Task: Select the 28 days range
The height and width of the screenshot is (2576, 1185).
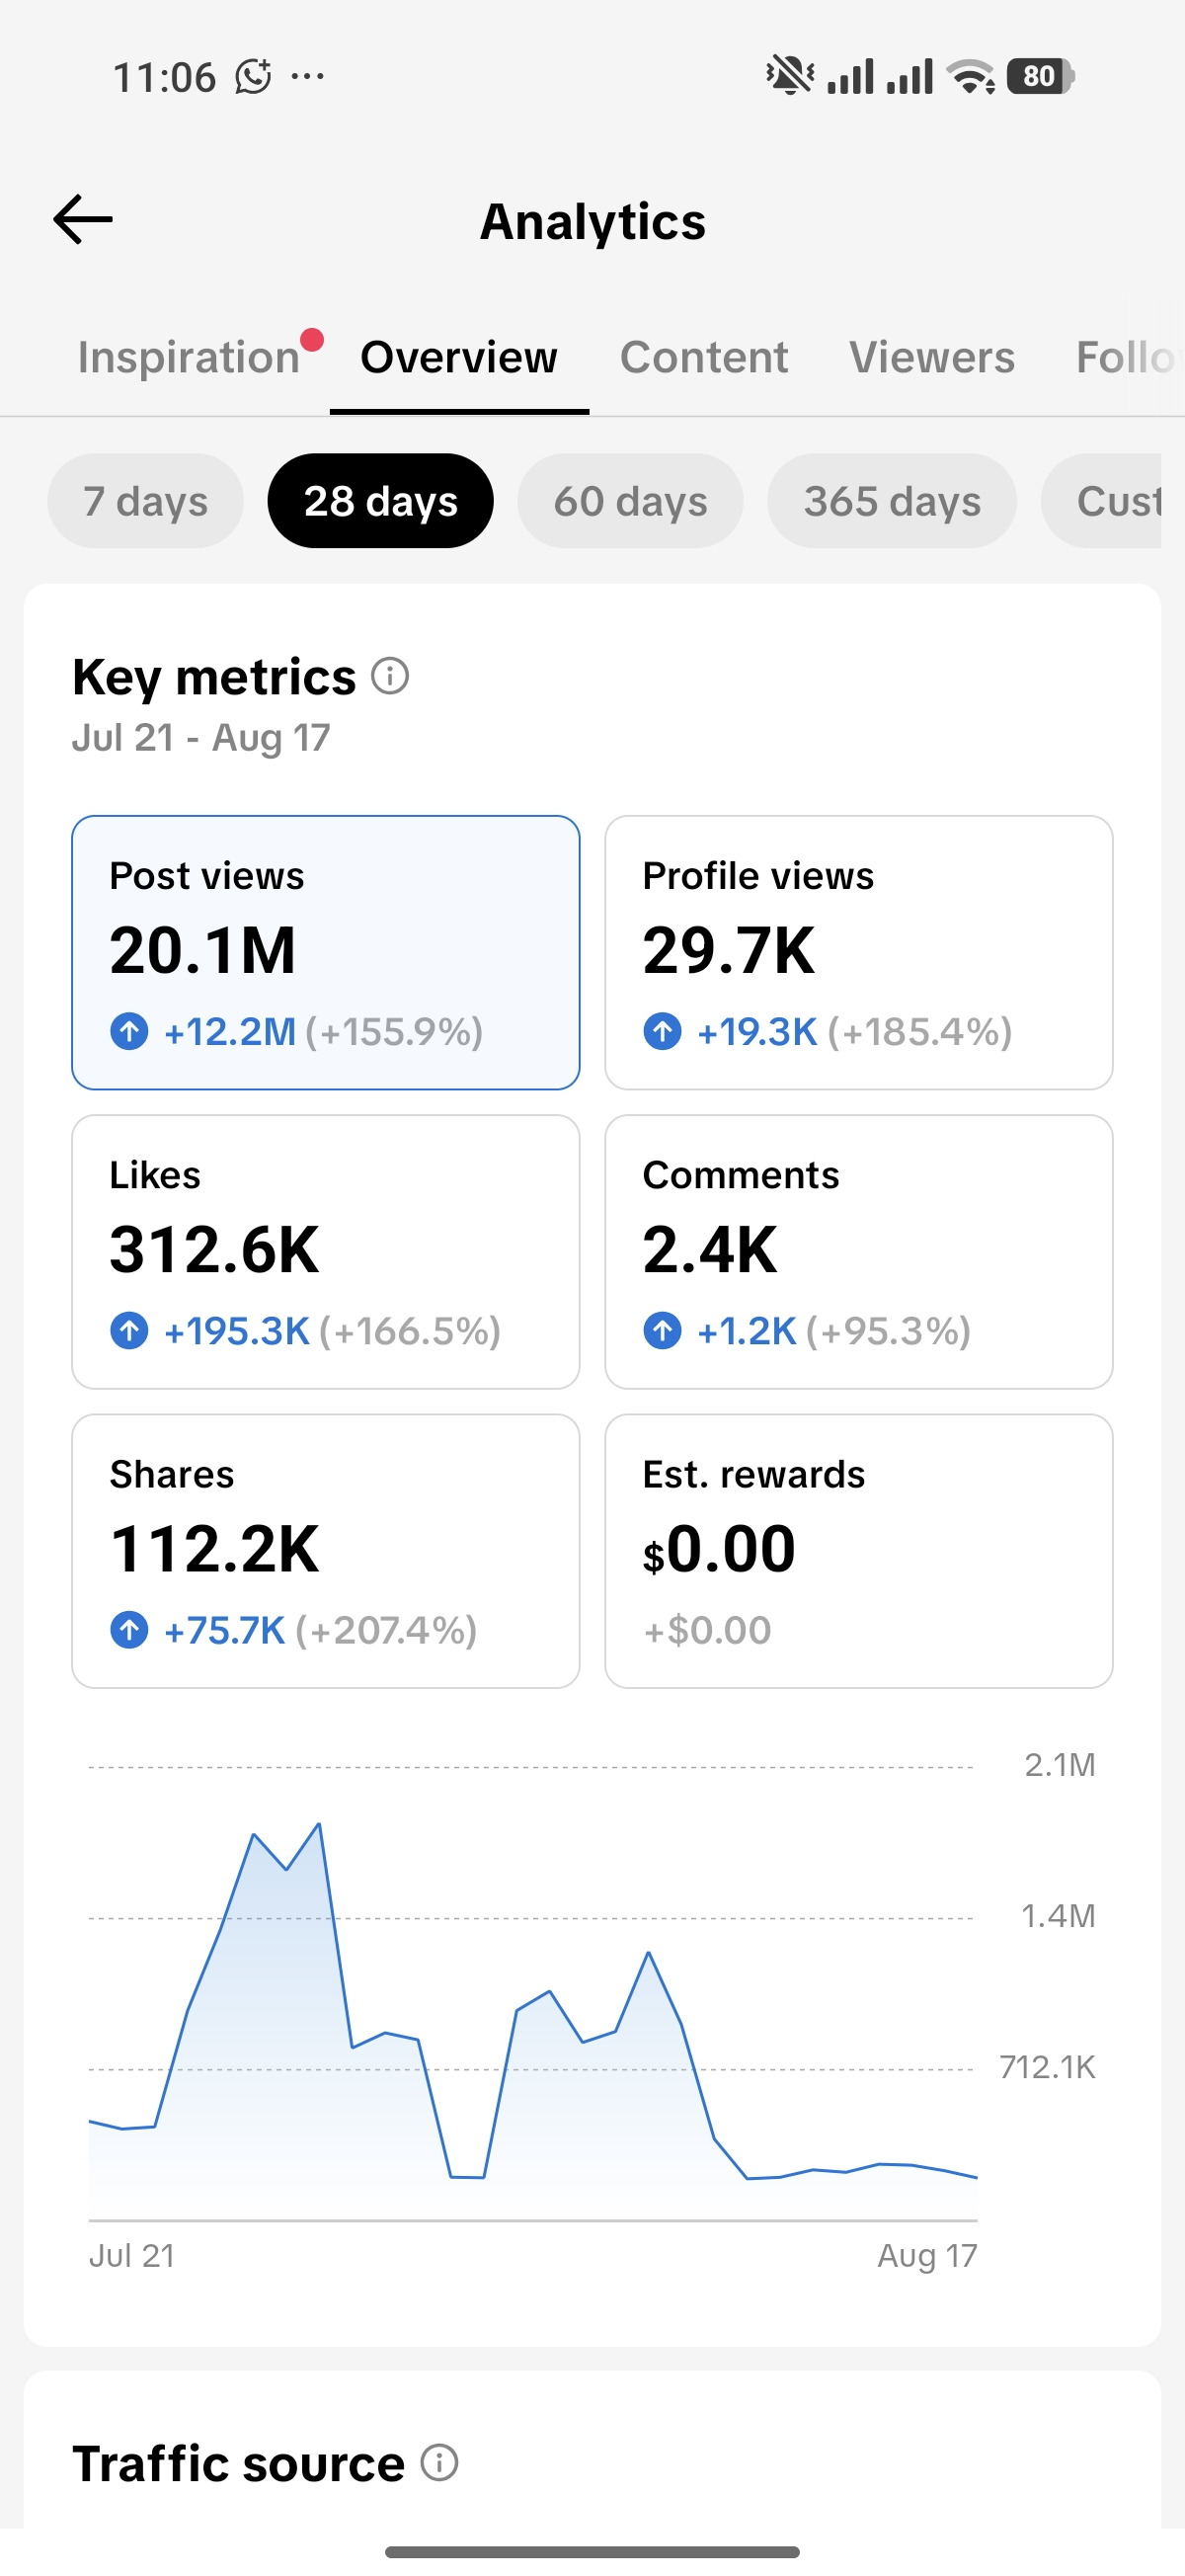Action: [x=381, y=501]
